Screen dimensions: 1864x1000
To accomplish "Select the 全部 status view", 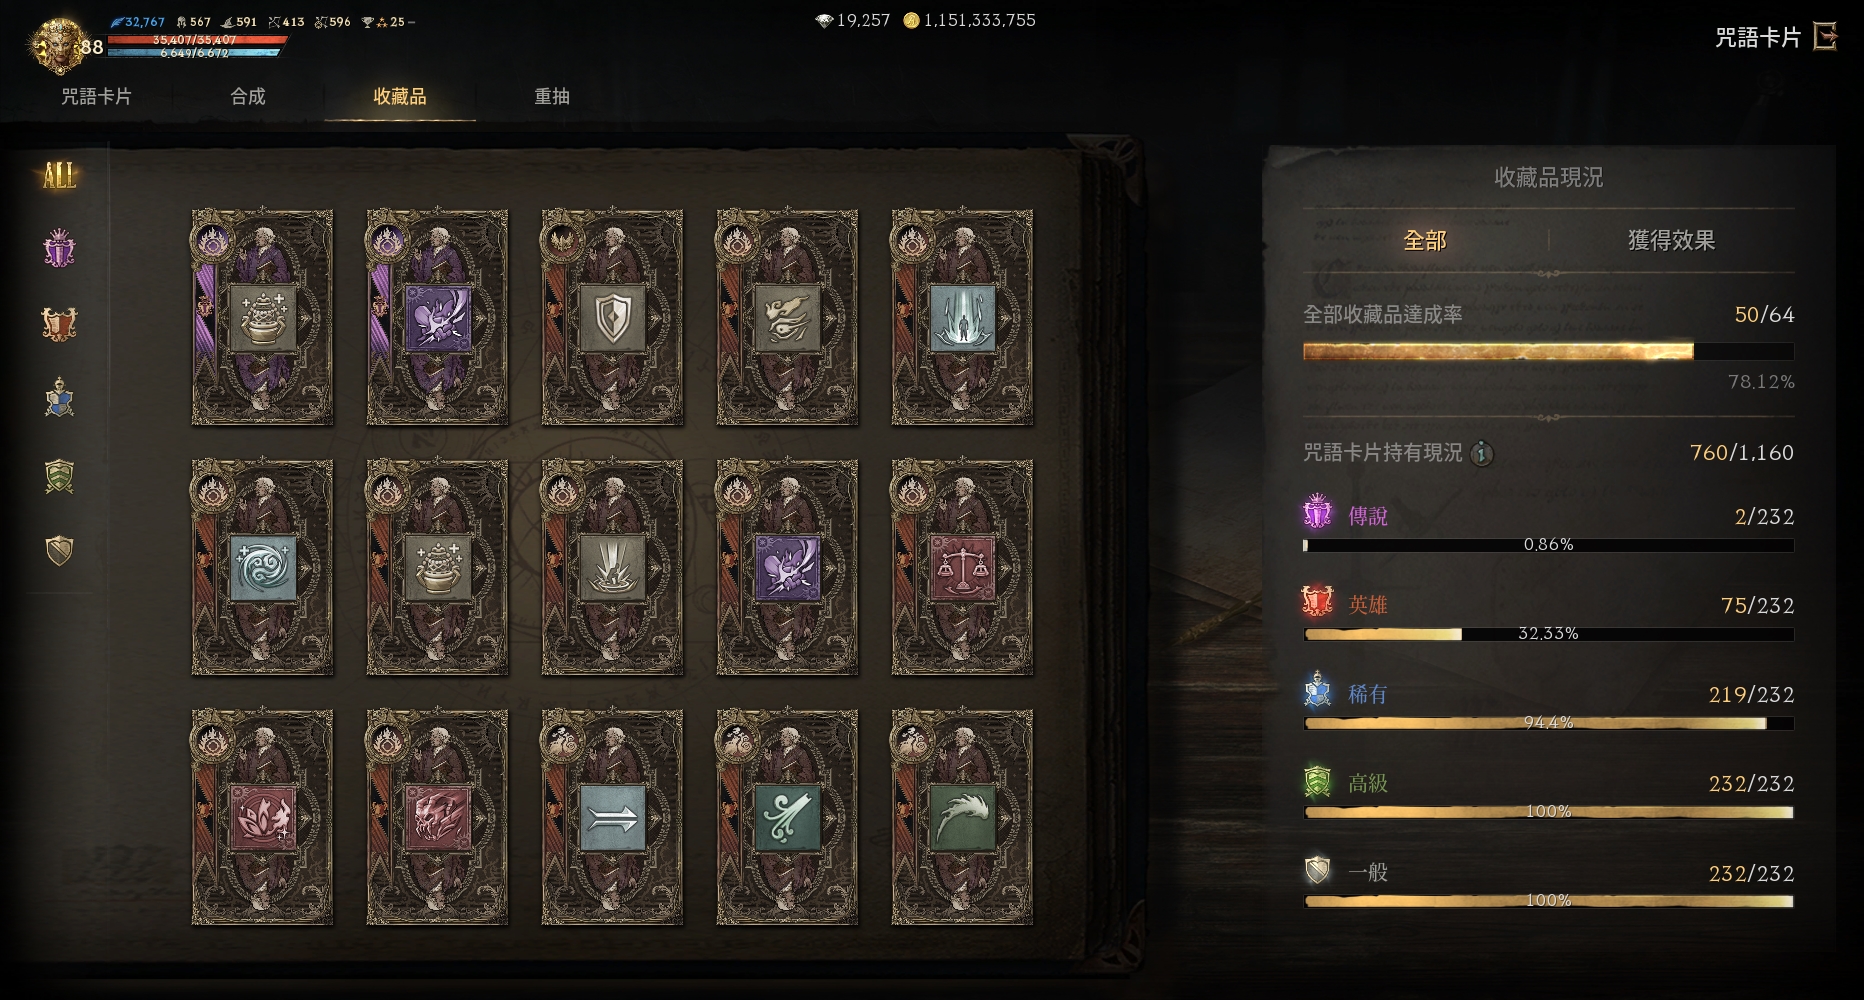I will click(x=1425, y=240).
